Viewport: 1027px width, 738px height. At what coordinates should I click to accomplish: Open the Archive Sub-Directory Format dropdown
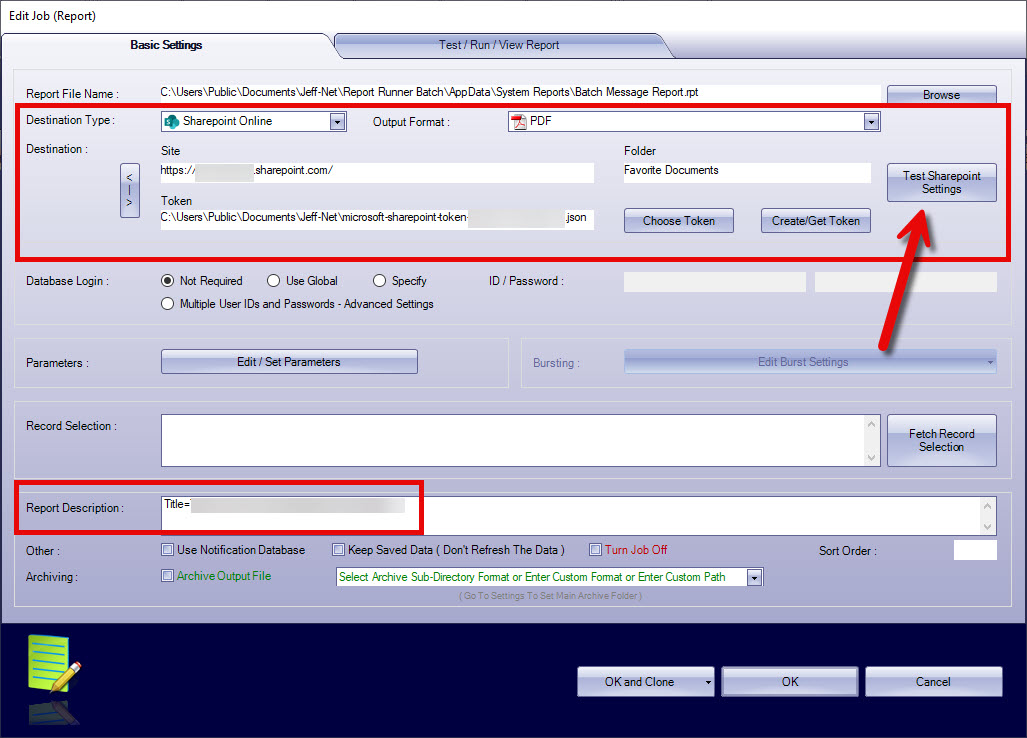coord(754,577)
